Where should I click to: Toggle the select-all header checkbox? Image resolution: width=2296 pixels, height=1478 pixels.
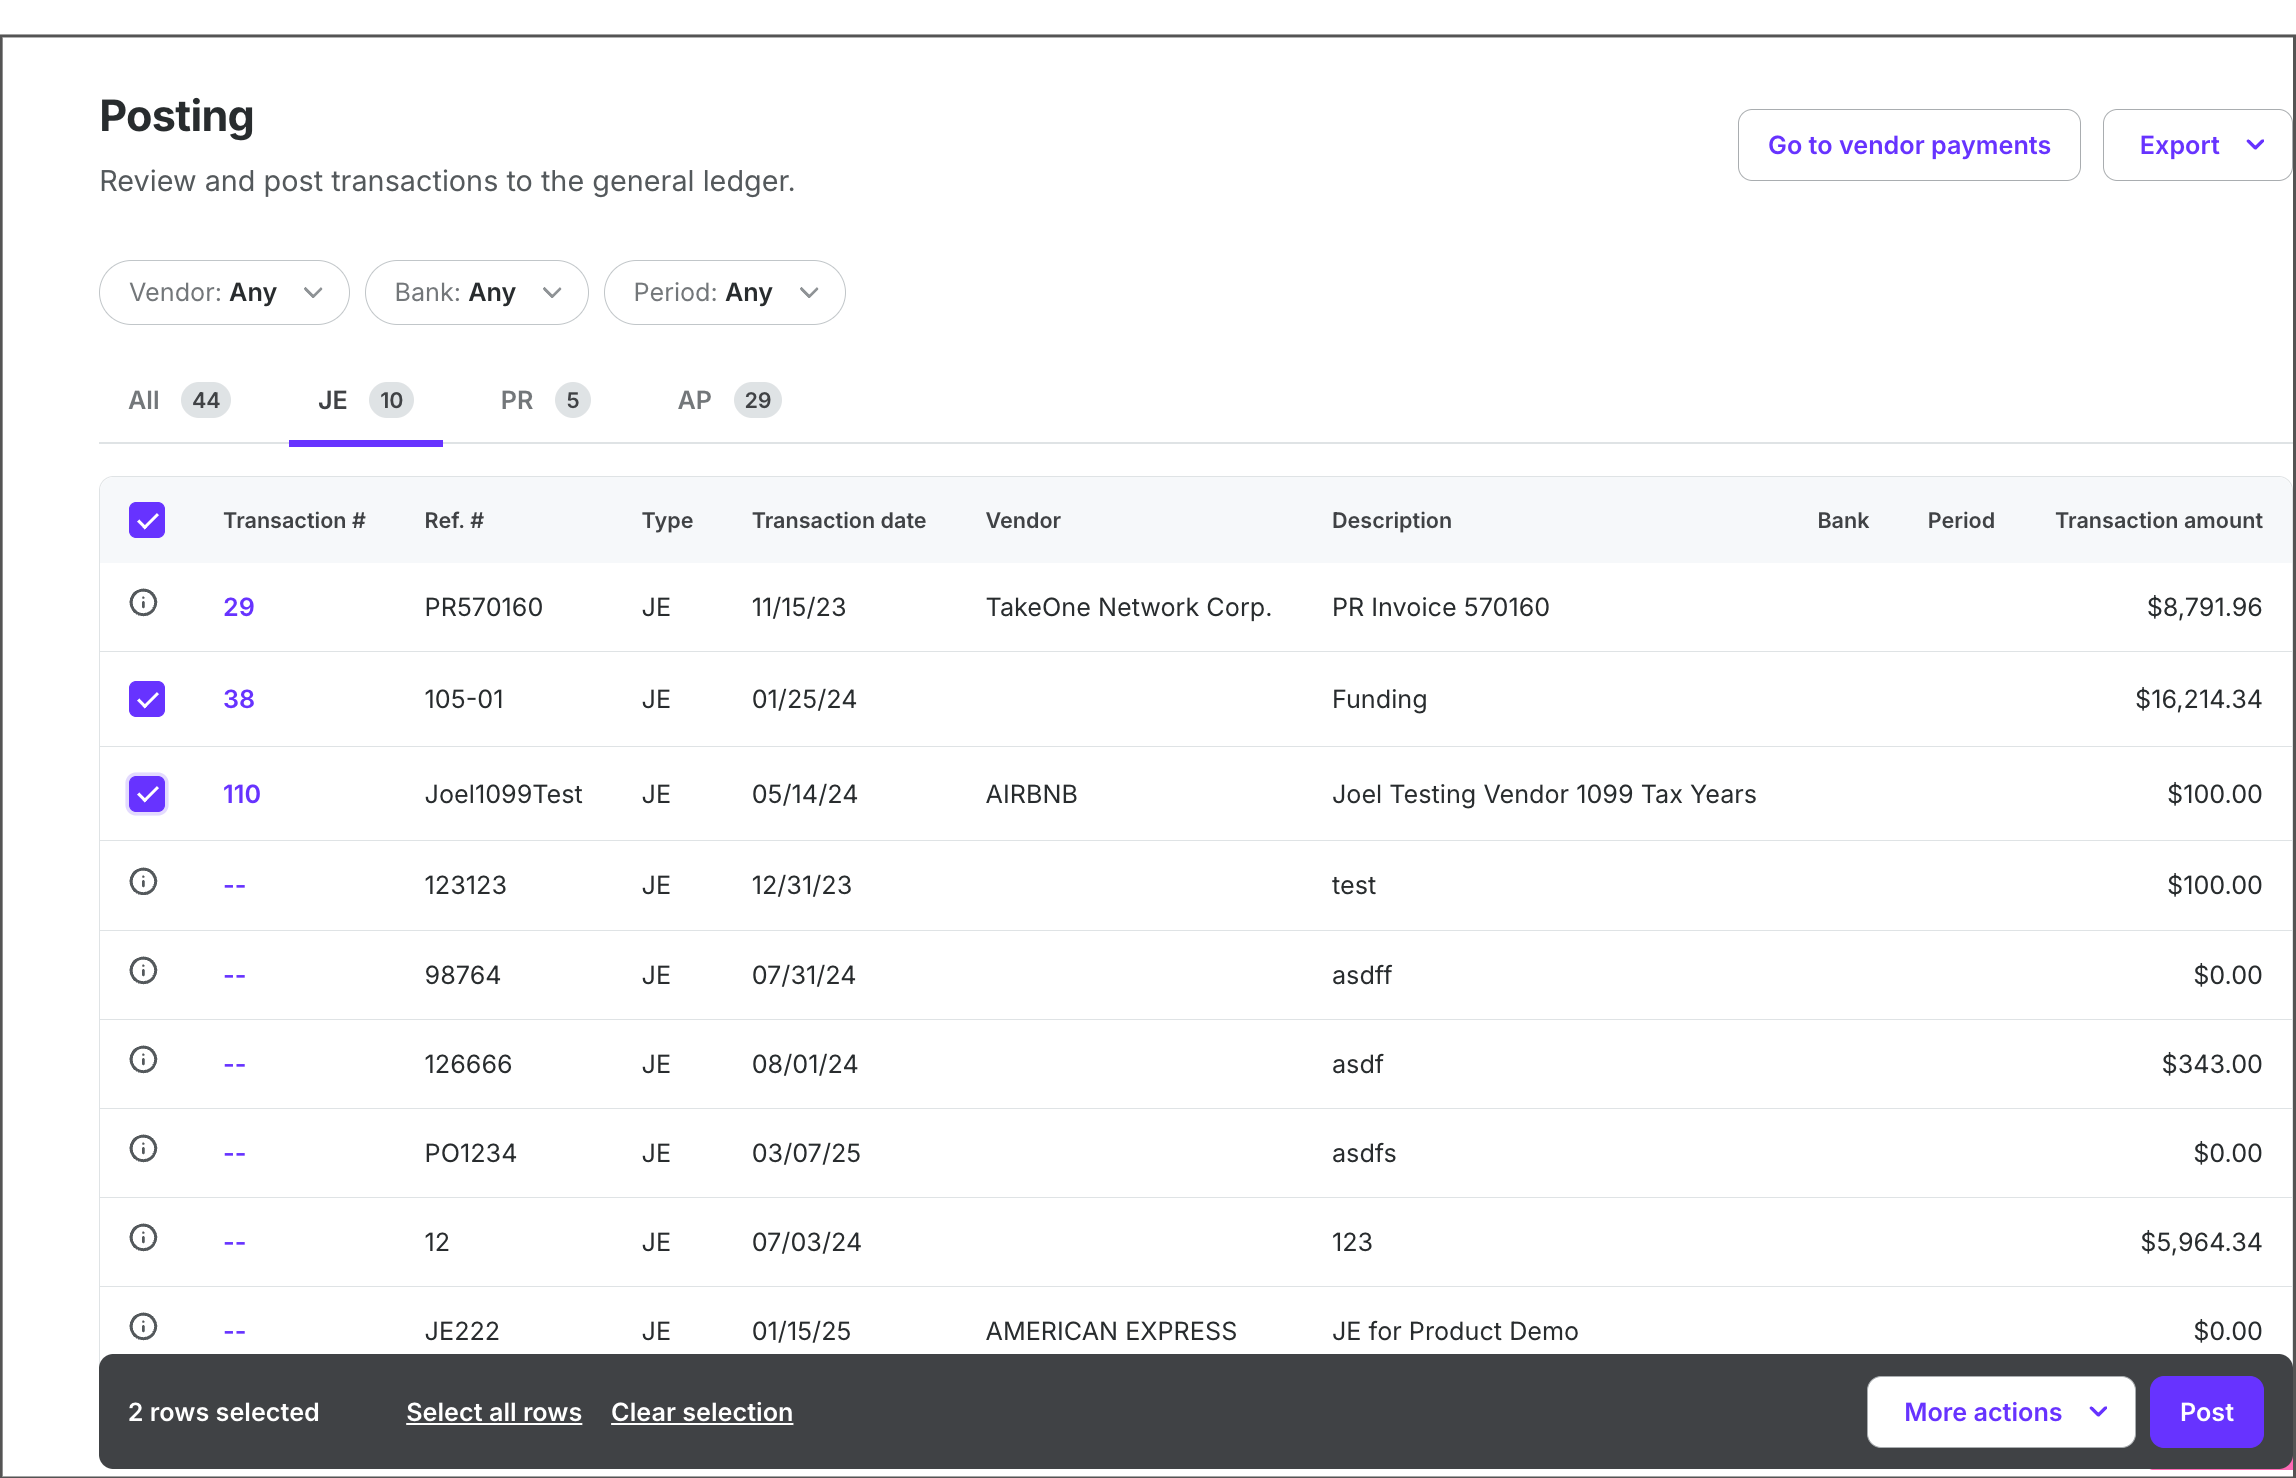tap(147, 520)
